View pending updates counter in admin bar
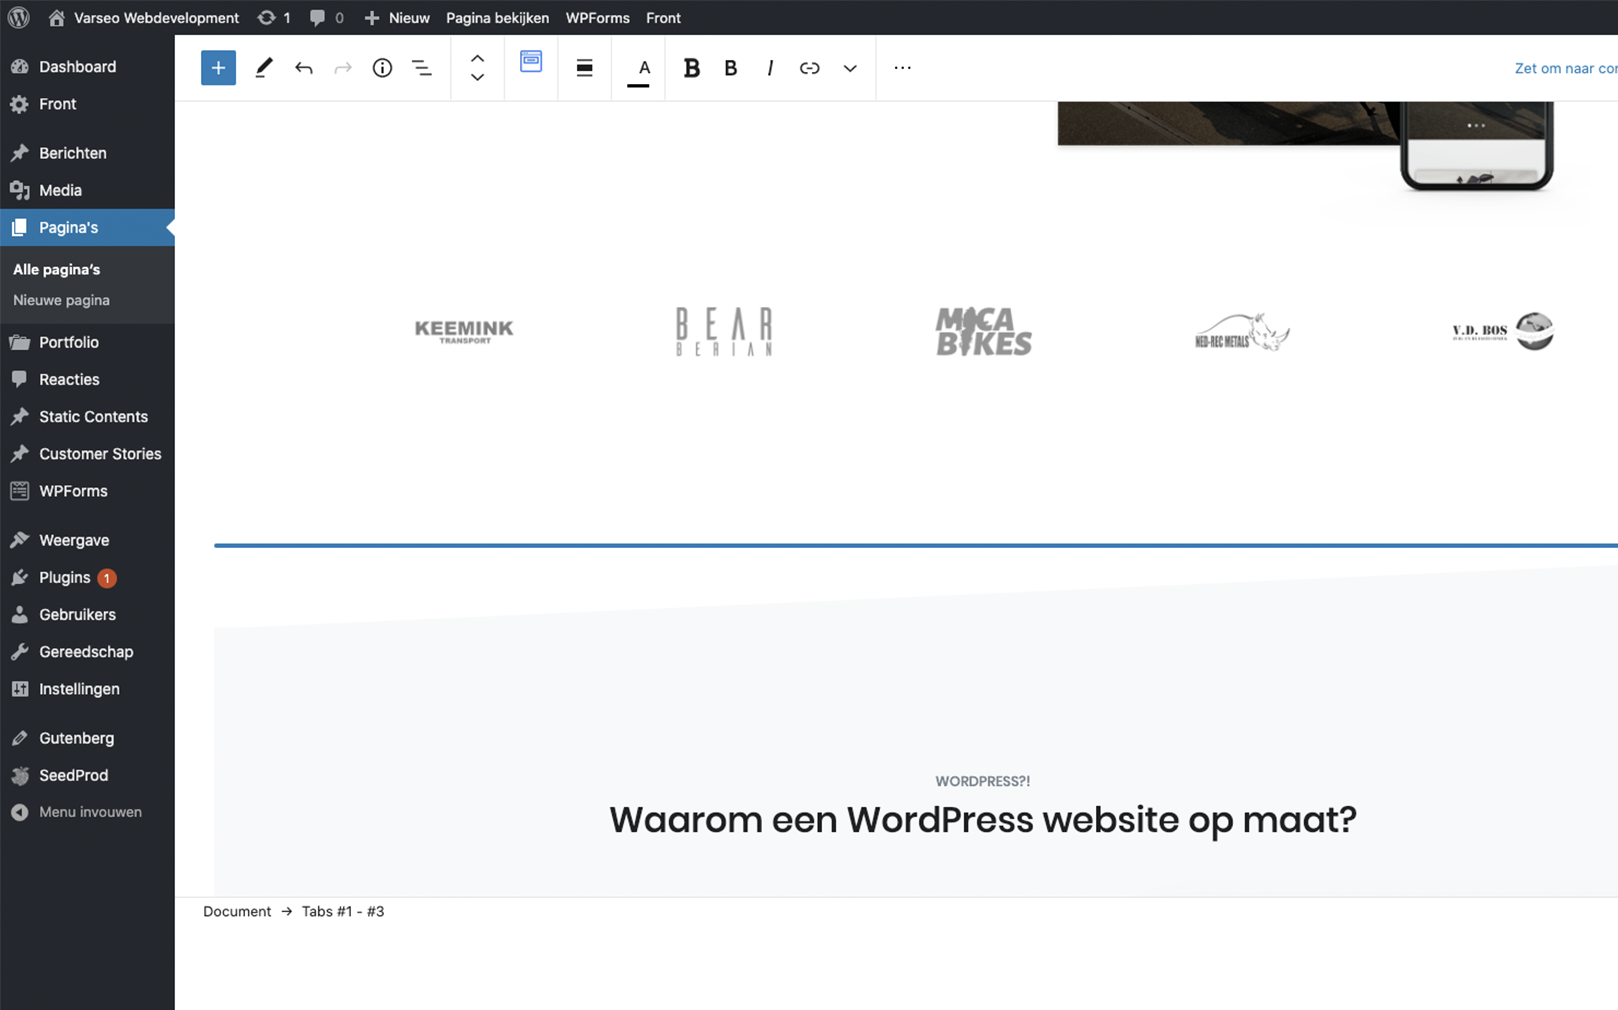The width and height of the screenshot is (1618, 1010). pyautogui.click(x=274, y=17)
